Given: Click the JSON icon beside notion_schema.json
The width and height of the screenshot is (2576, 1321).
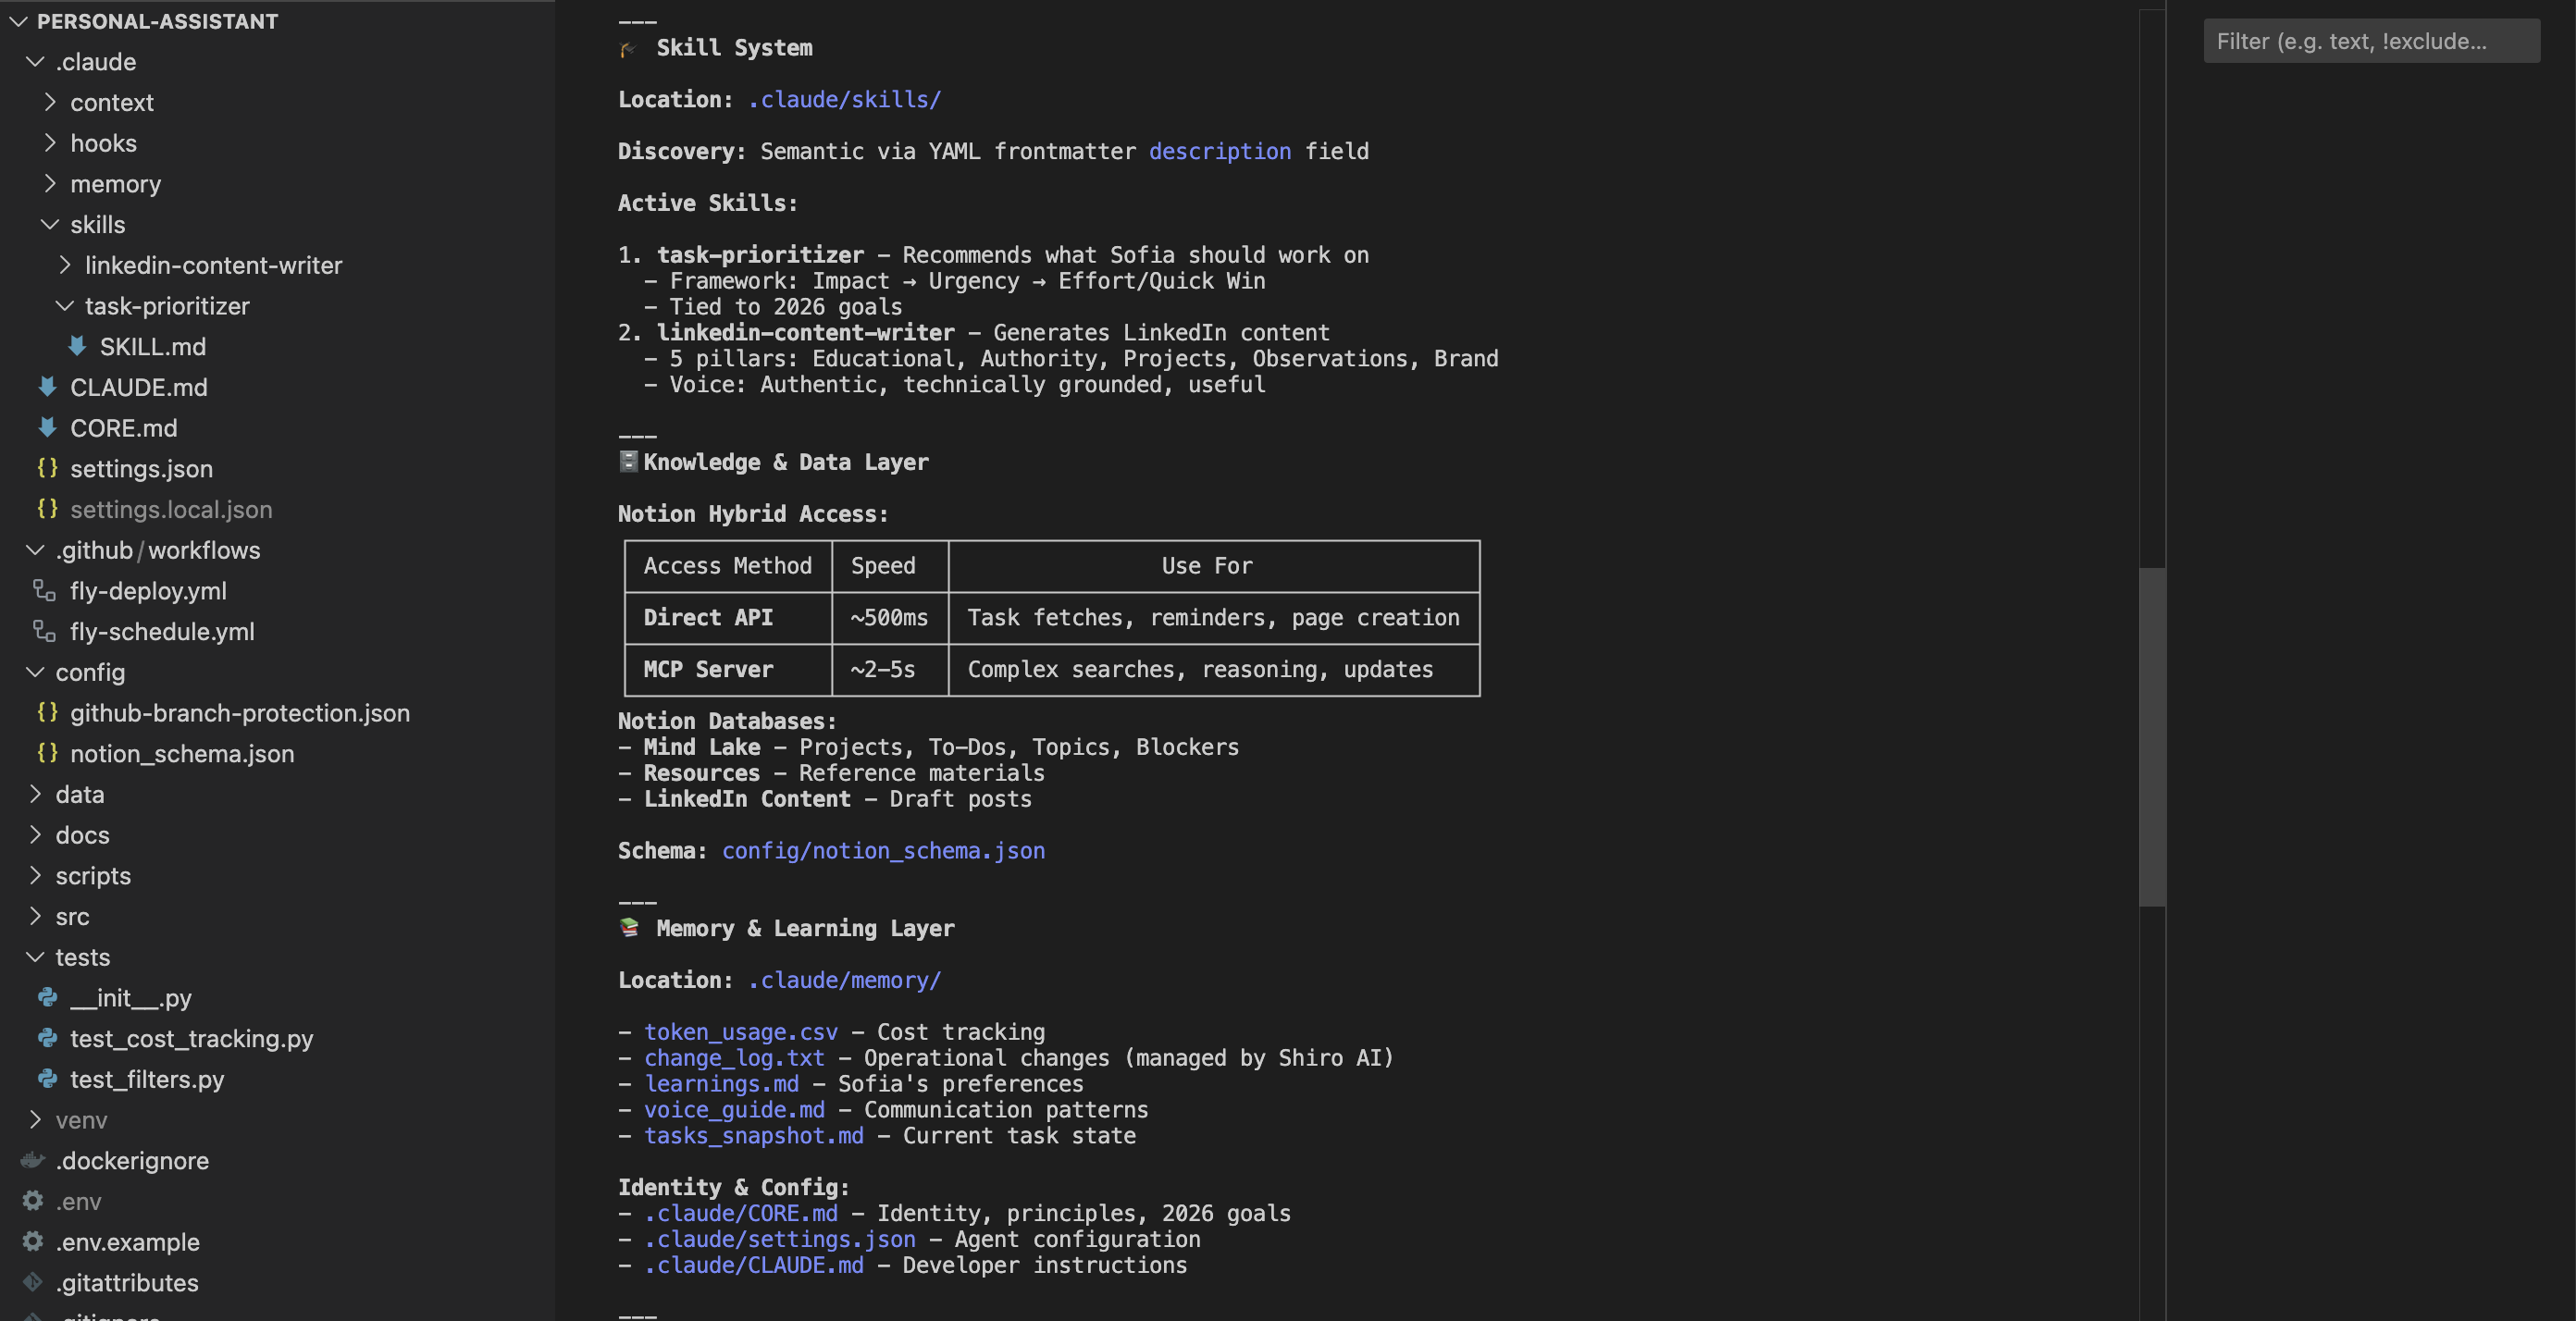Looking at the screenshot, I should click(47, 753).
